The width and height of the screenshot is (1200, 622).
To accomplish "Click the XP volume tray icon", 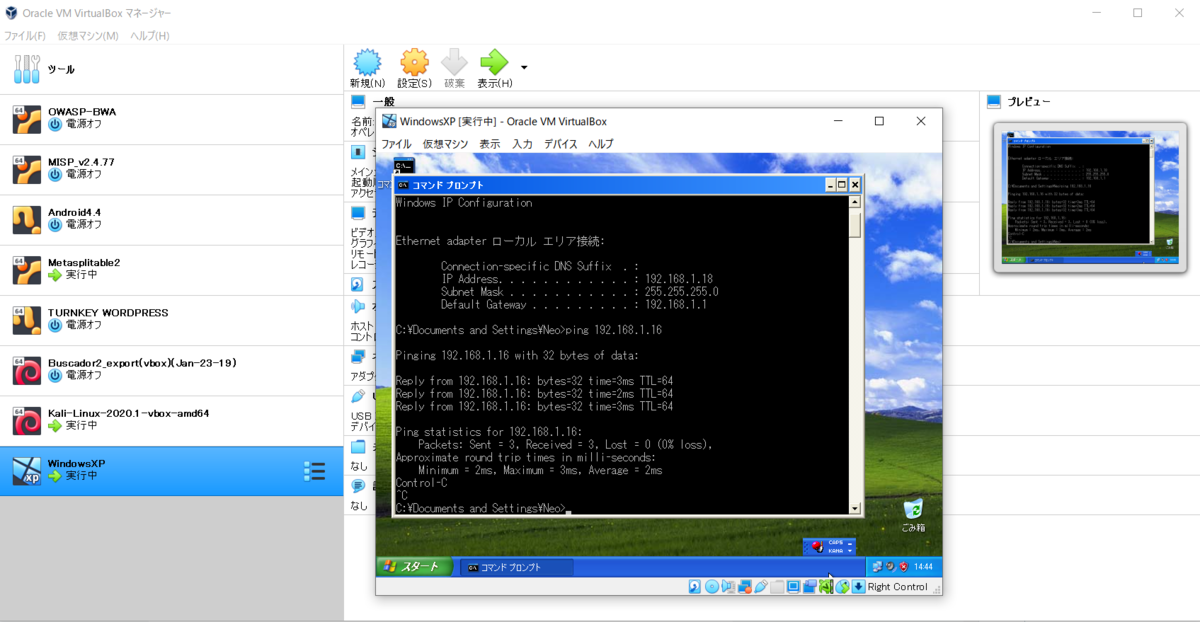I will pyautogui.click(x=890, y=566).
